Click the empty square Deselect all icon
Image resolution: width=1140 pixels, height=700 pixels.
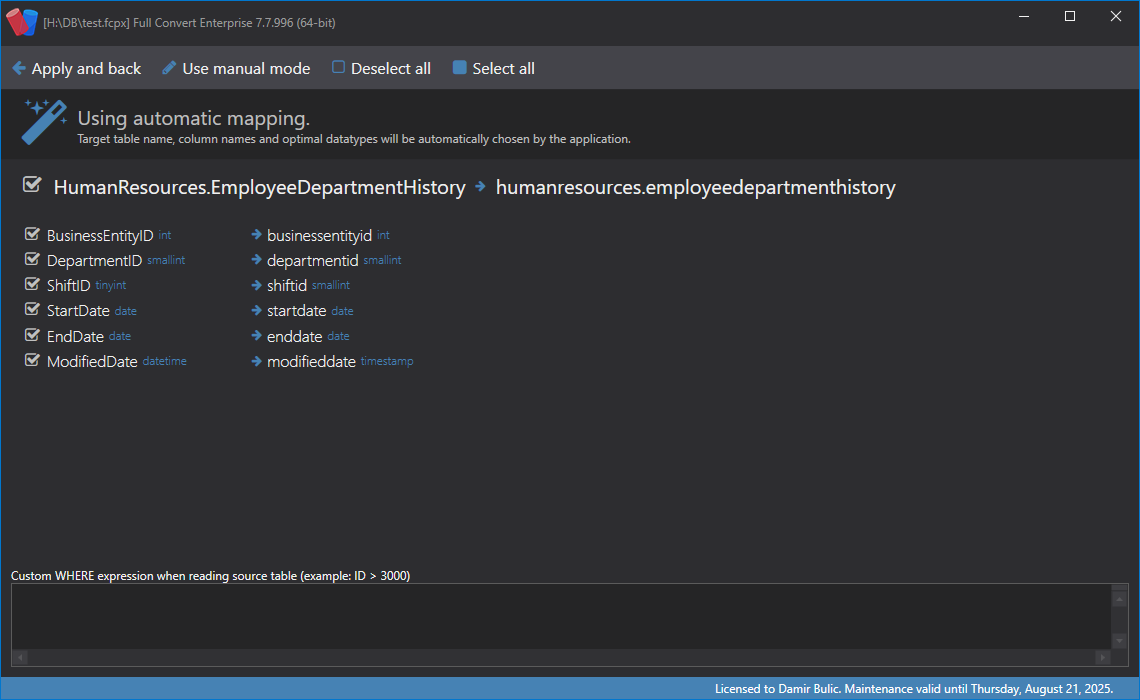pos(339,68)
